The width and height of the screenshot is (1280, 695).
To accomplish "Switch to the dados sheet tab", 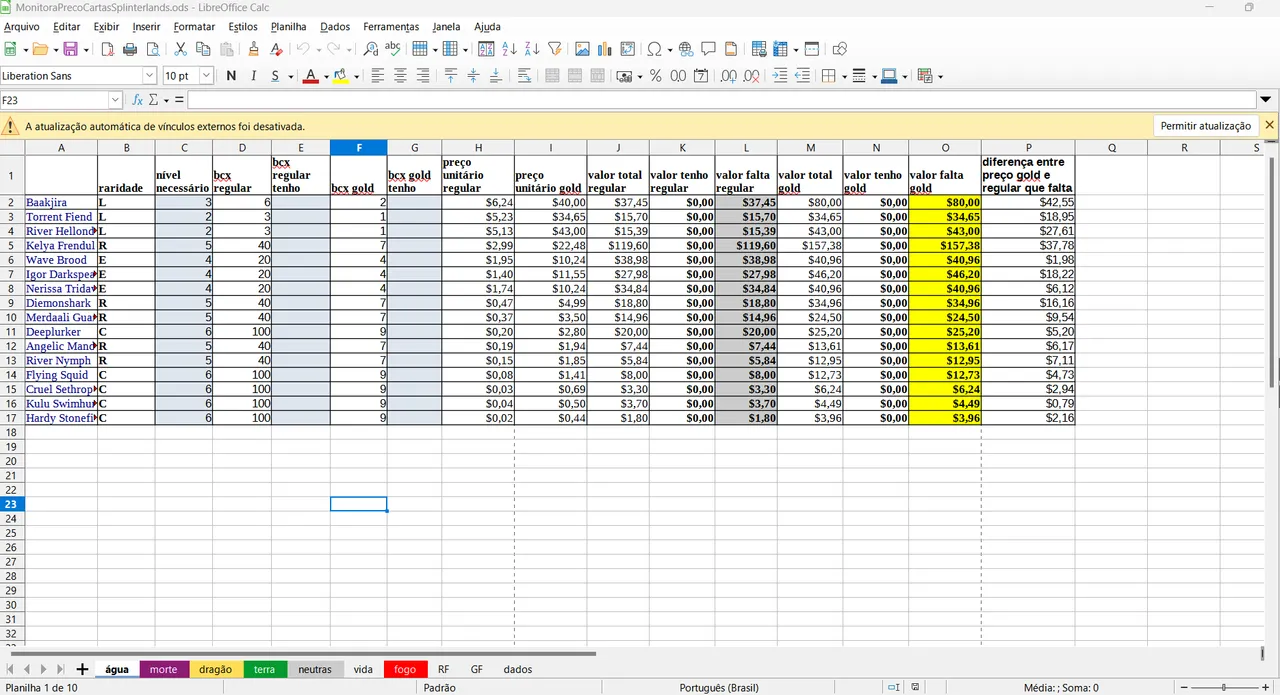I will [x=518, y=669].
